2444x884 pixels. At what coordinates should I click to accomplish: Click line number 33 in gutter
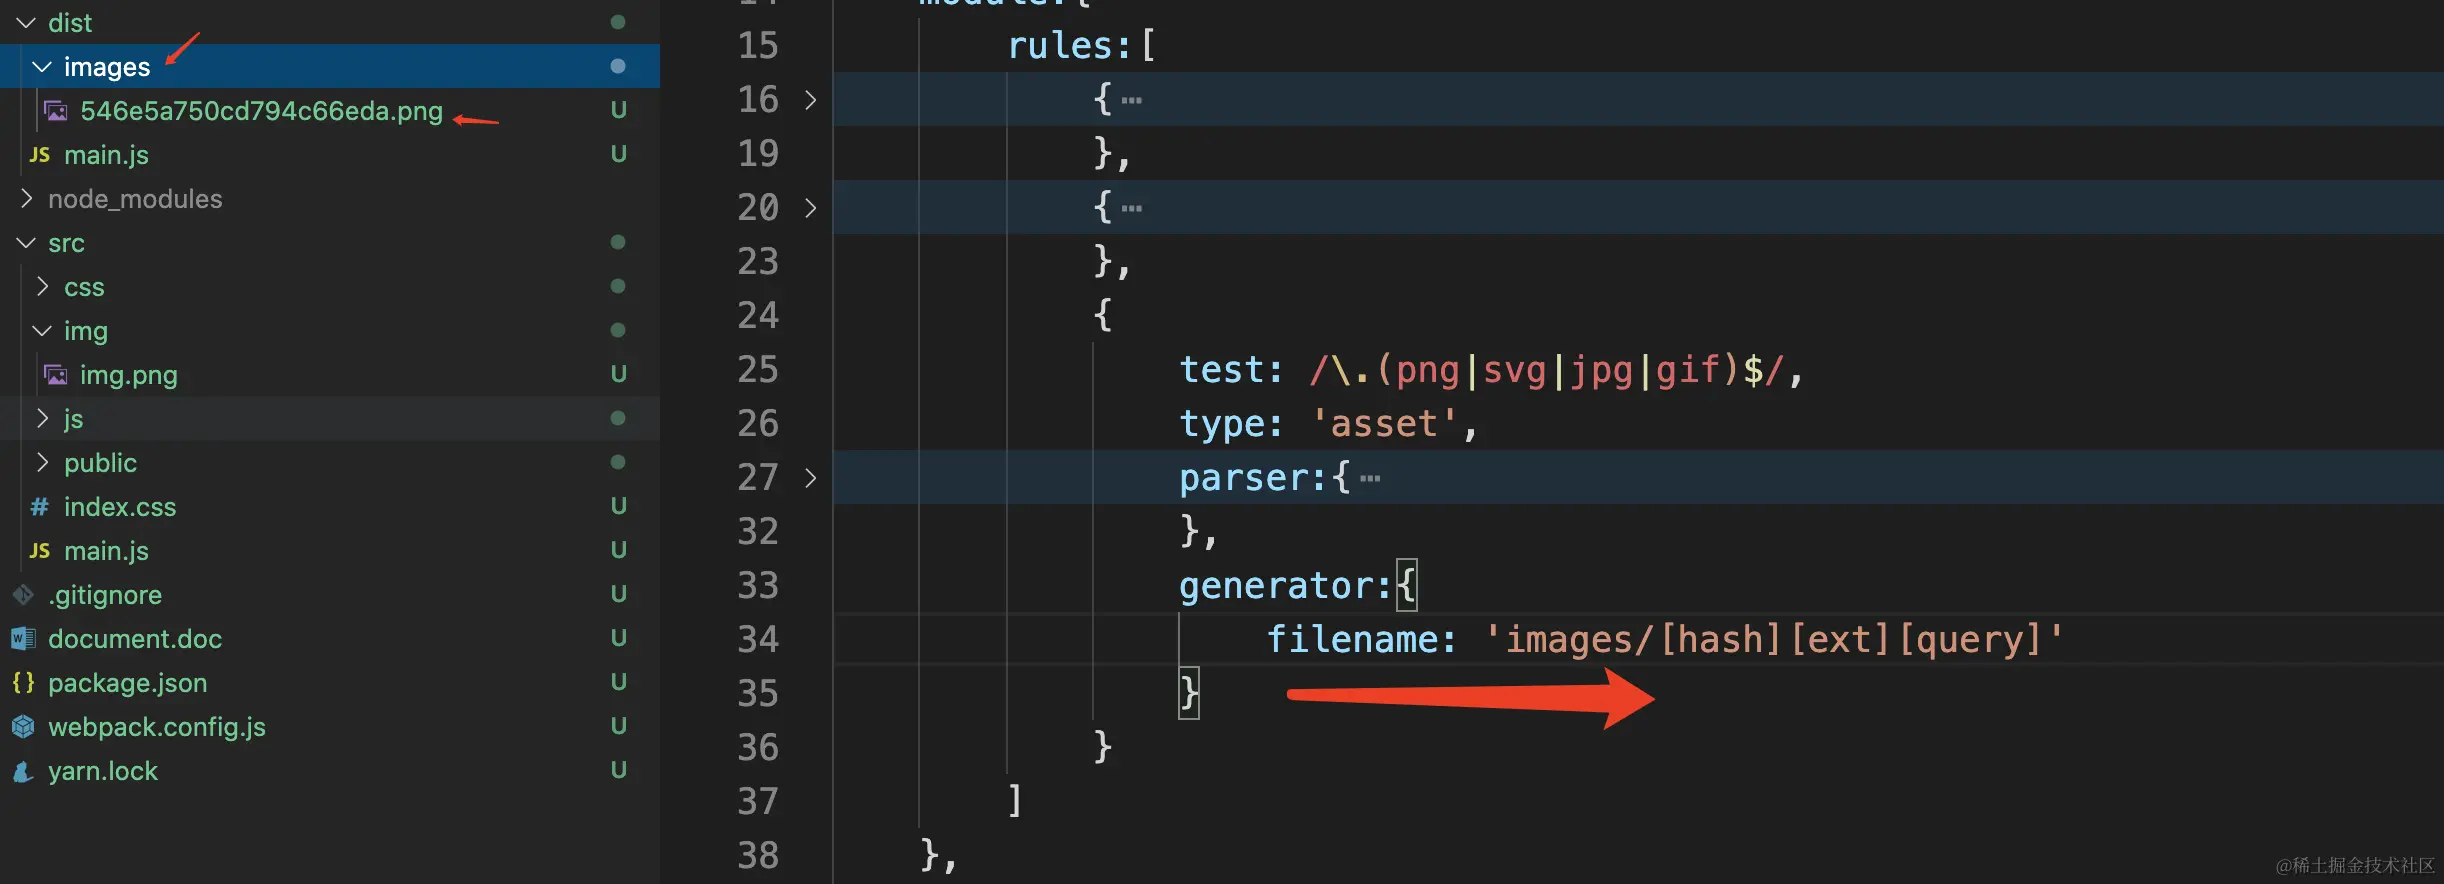click(757, 585)
